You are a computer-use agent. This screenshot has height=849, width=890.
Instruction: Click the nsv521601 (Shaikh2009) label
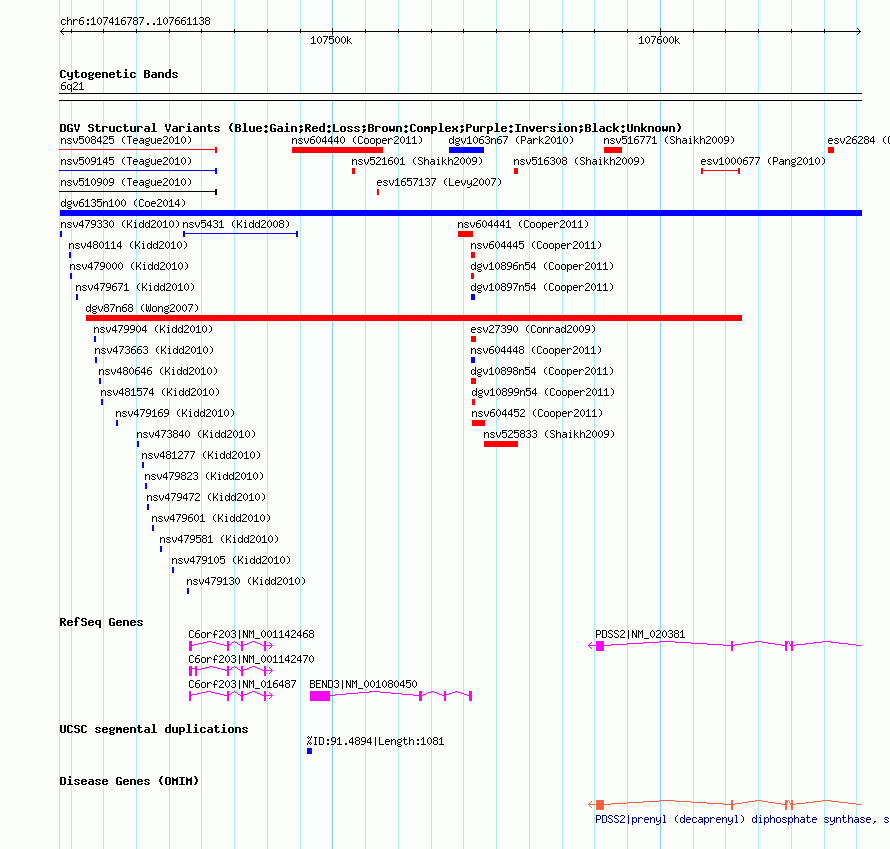(x=417, y=161)
